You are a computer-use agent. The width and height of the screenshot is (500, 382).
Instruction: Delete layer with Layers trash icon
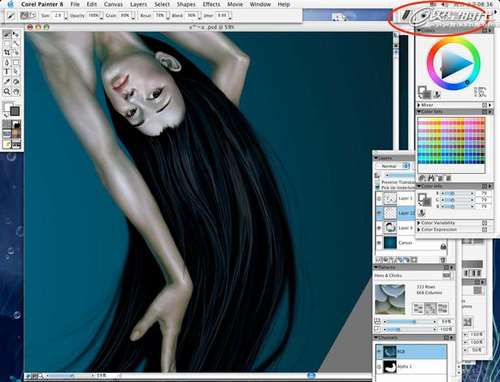pos(443,259)
